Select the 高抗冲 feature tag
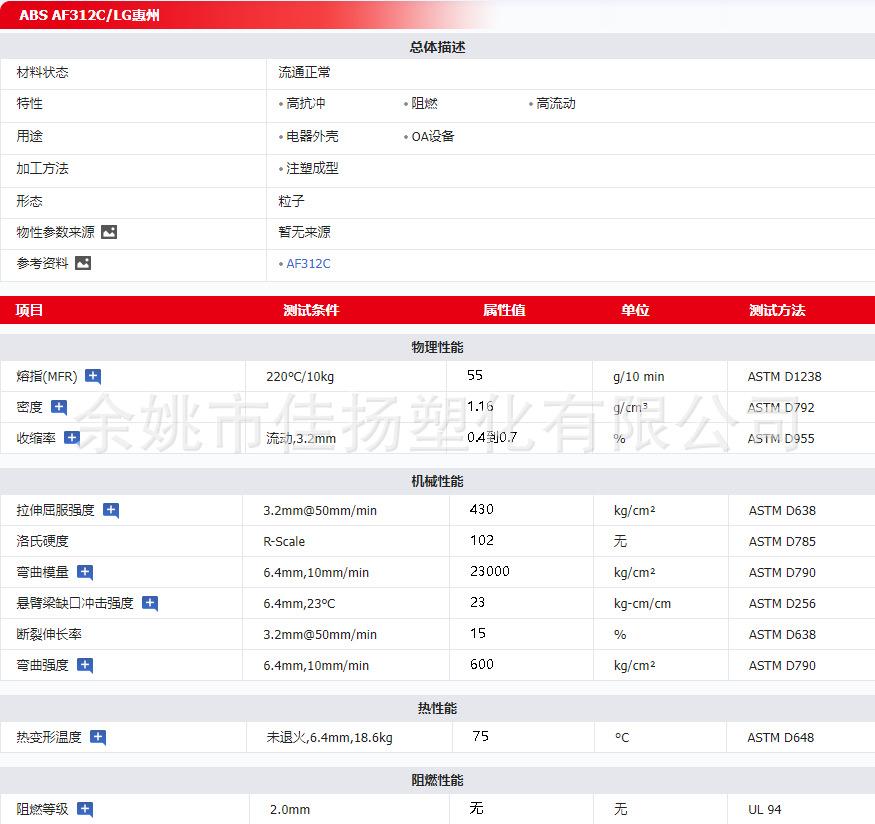 click(305, 104)
